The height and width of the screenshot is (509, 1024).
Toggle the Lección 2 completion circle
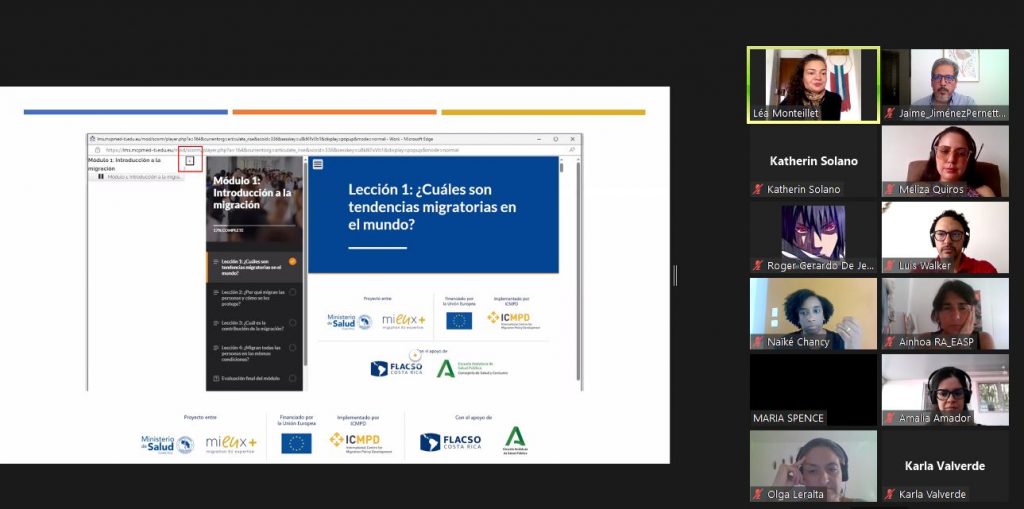[292, 293]
